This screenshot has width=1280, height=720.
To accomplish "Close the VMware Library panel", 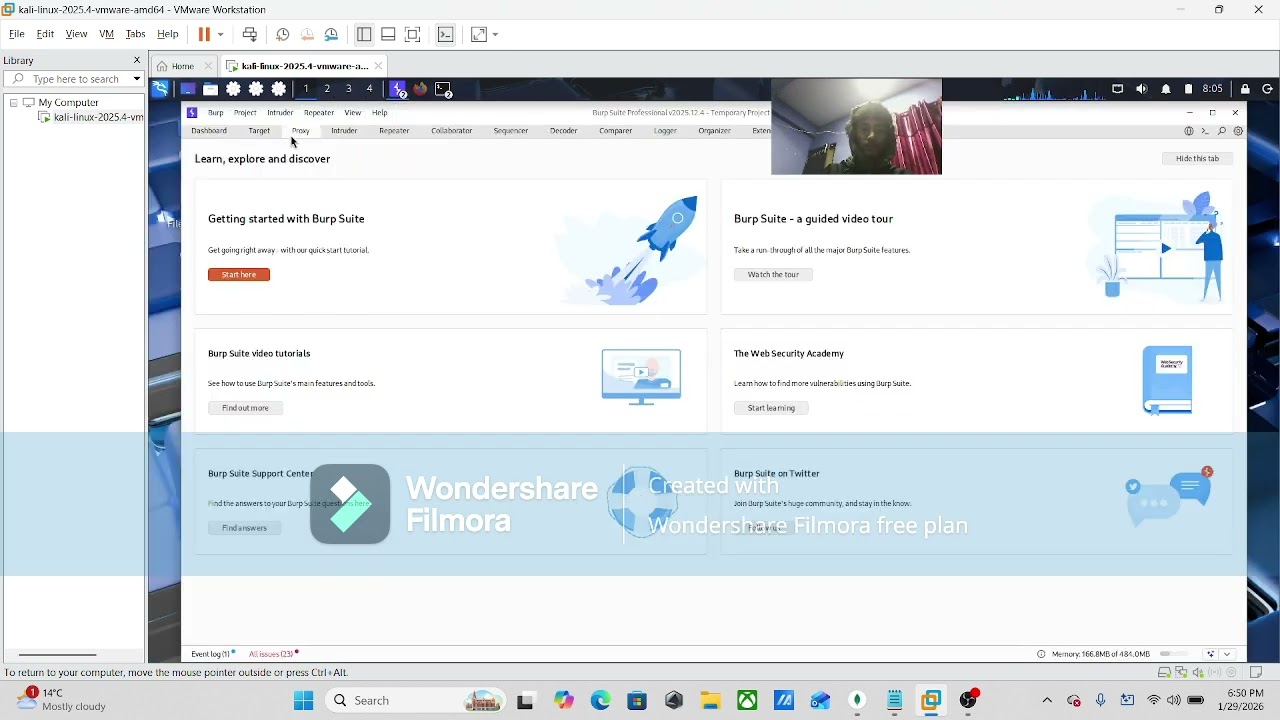I will [x=137, y=60].
